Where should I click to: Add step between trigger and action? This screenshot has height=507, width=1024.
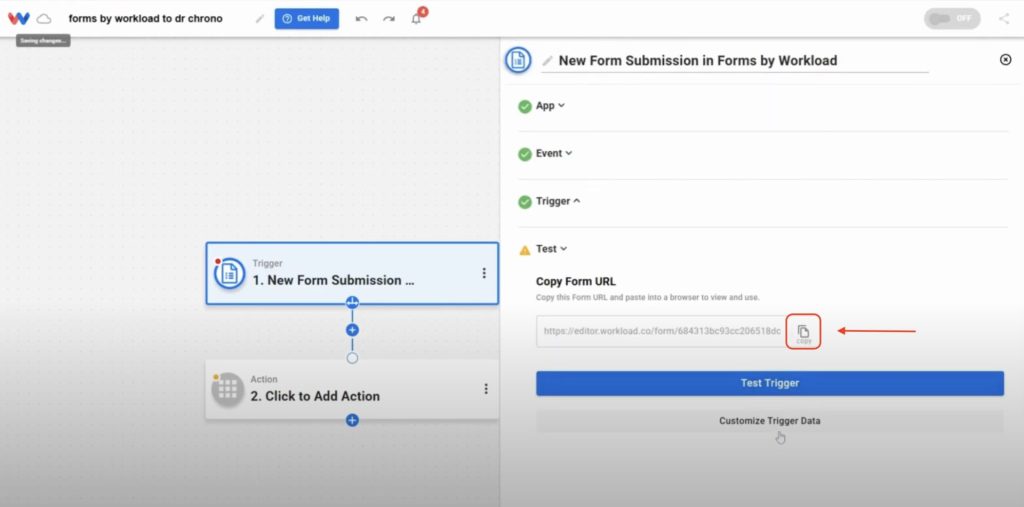click(x=352, y=330)
